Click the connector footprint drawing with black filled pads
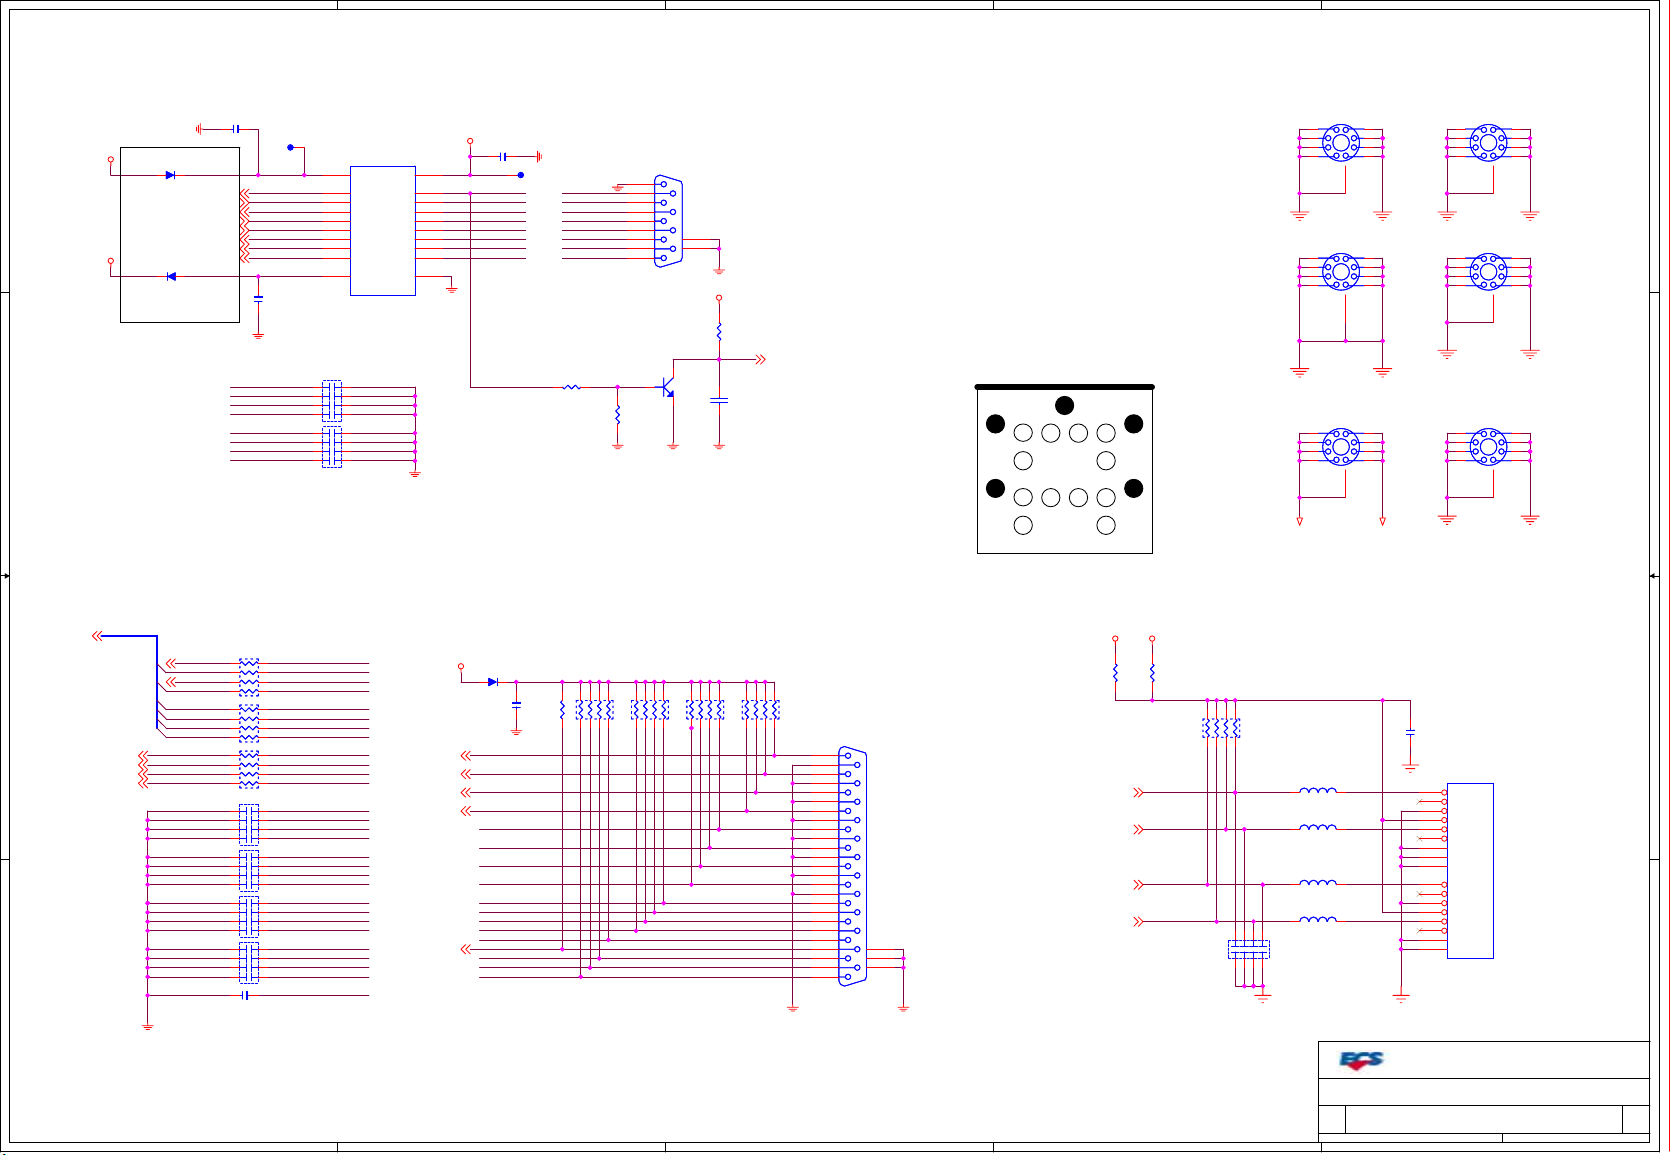The height and width of the screenshot is (1155, 1670). click(x=1065, y=469)
